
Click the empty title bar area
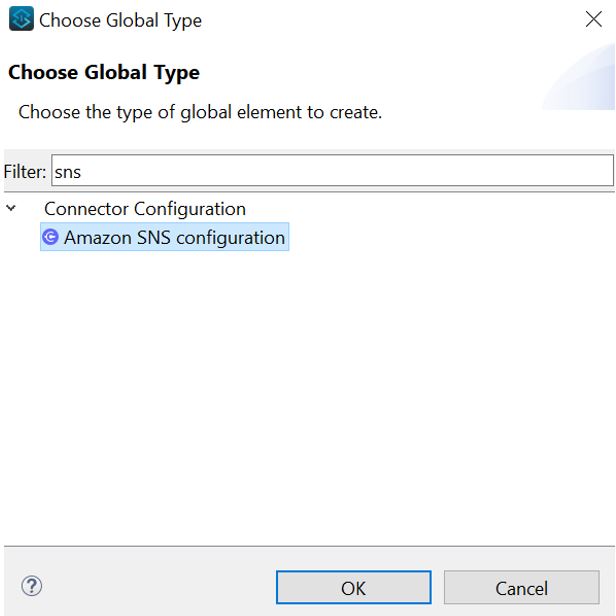click(400, 19)
